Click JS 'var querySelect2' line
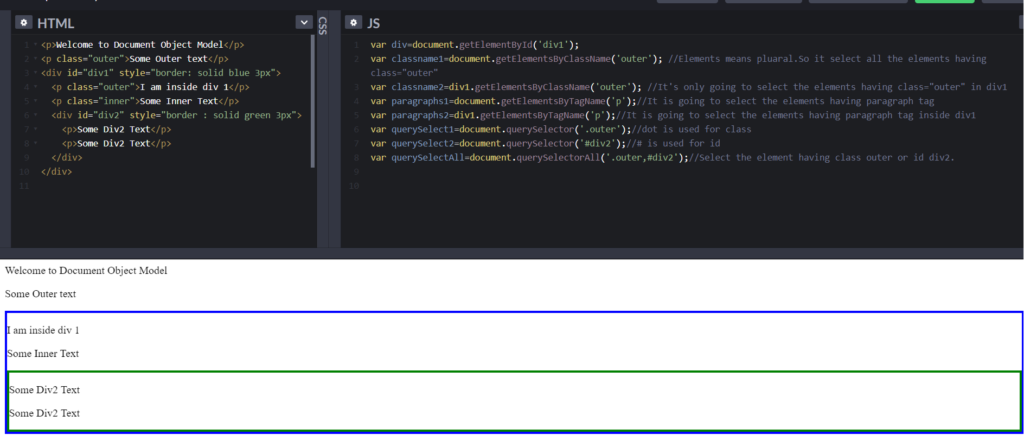1024x435 pixels. click(x=545, y=144)
